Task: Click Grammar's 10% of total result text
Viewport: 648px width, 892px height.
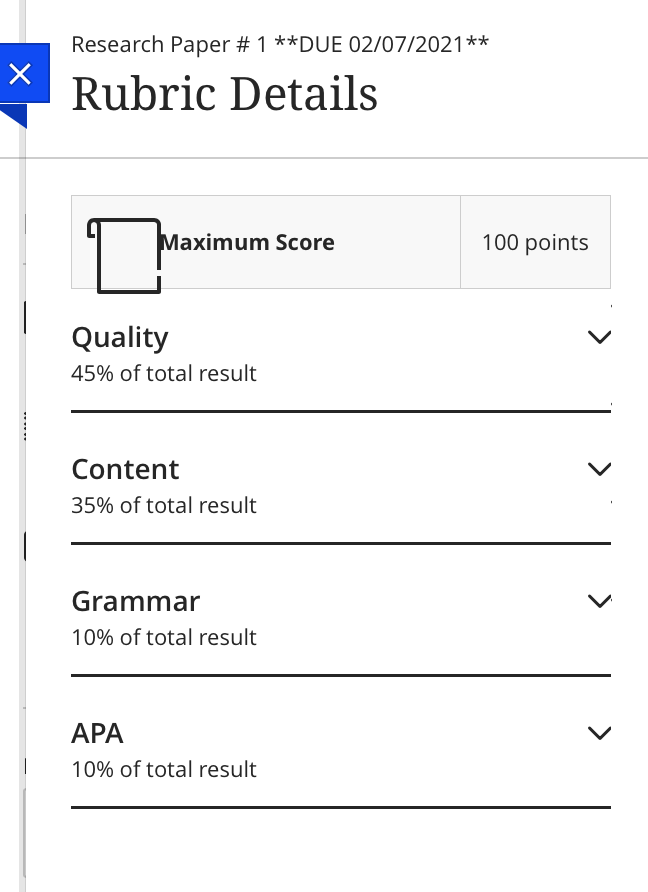Action: coord(164,638)
